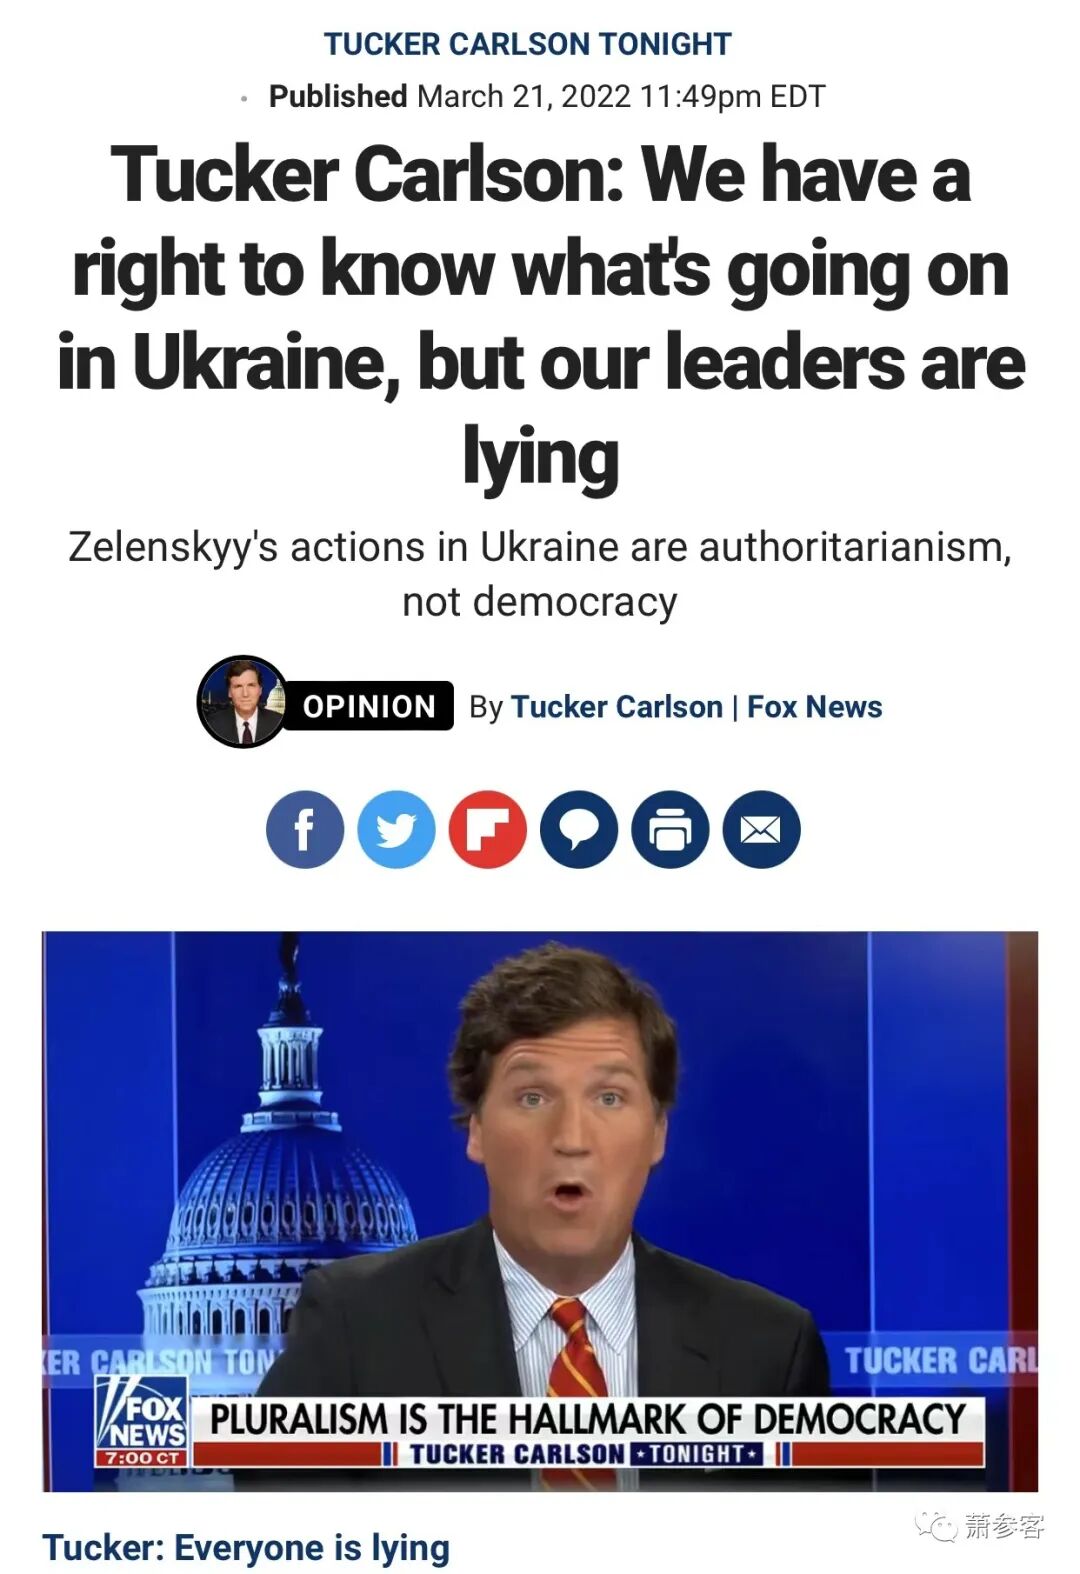Open comments speech bubble icon
Image resolution: width=1080 pixels, height=1574 pixels.
coord(579,829)
